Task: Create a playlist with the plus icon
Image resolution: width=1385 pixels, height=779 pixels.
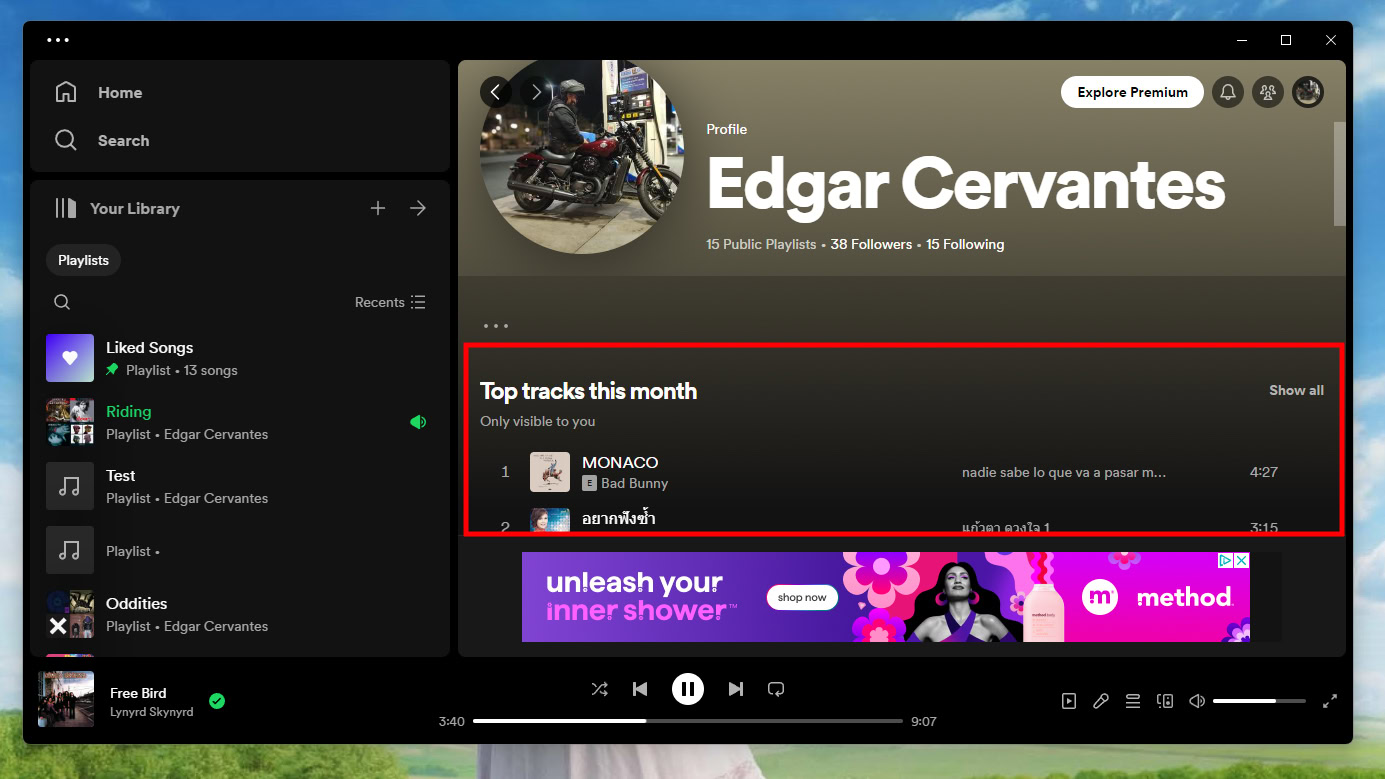Action: pyautogui.click(x=378, y=208)
